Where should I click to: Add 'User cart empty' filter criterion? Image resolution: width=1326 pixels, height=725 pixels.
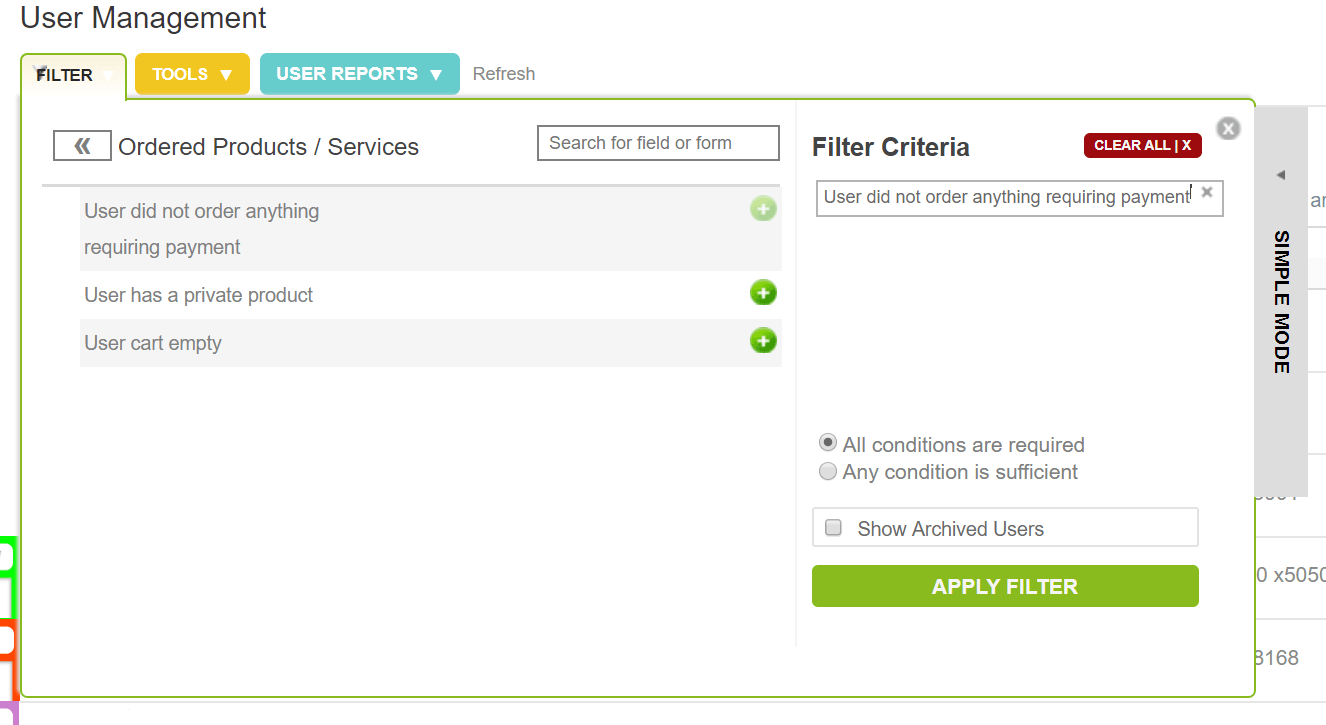(x=763, y=341)
